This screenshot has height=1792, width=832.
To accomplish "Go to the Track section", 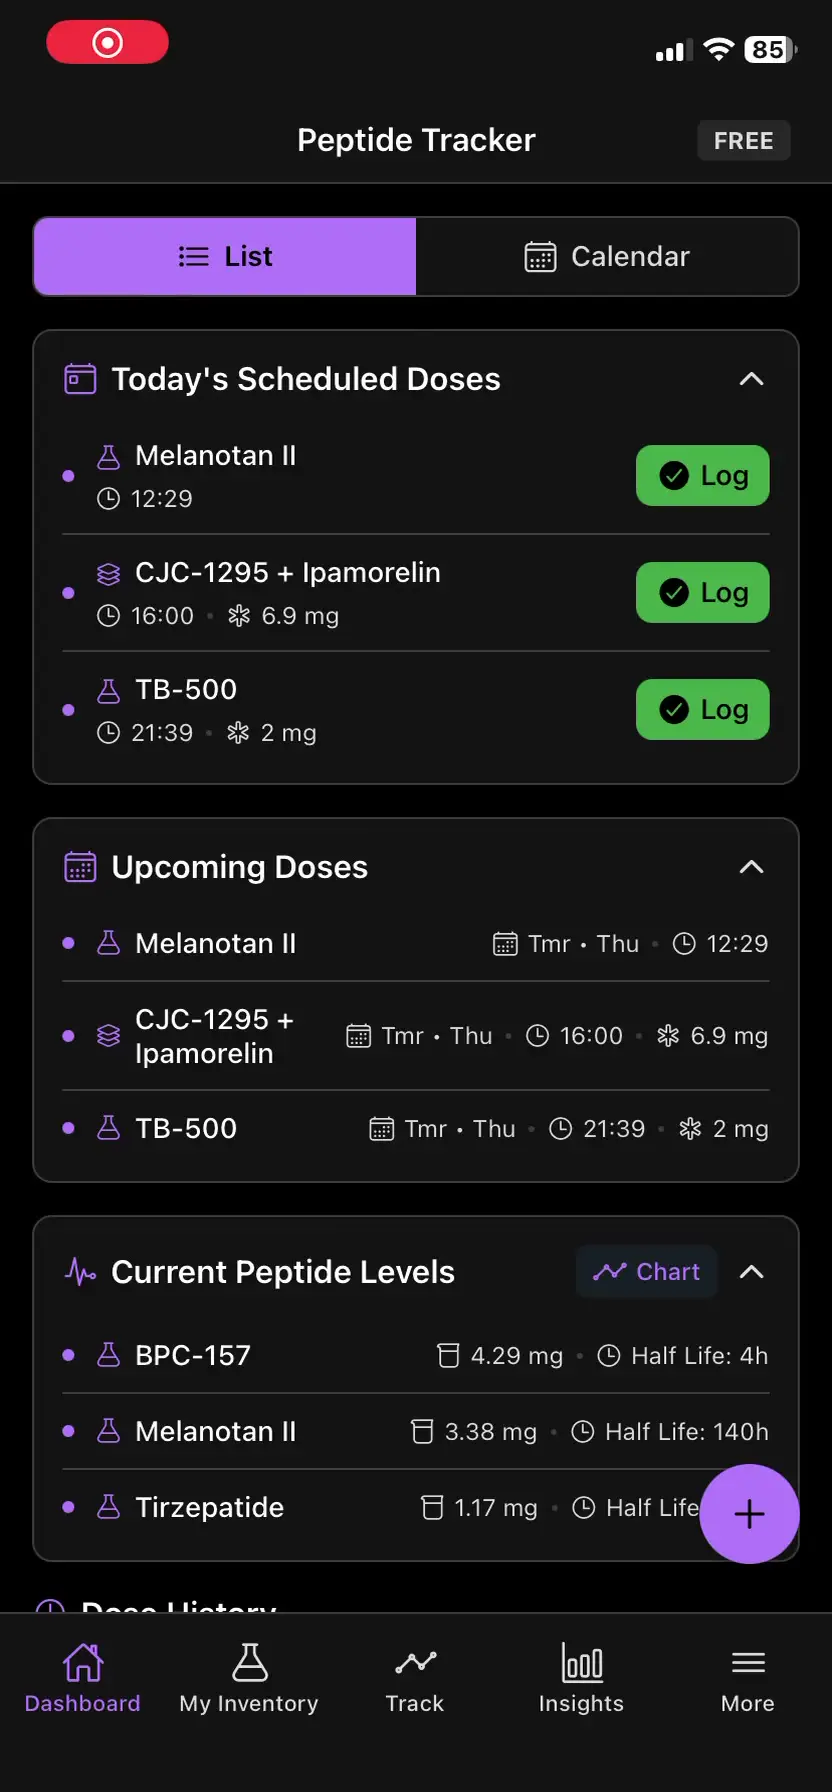I will (x=415, y=1663).
